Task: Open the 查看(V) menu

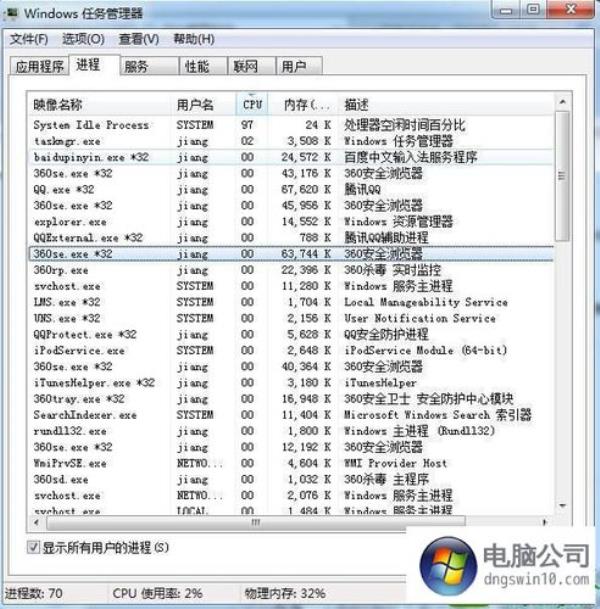Action: point(139,39)
